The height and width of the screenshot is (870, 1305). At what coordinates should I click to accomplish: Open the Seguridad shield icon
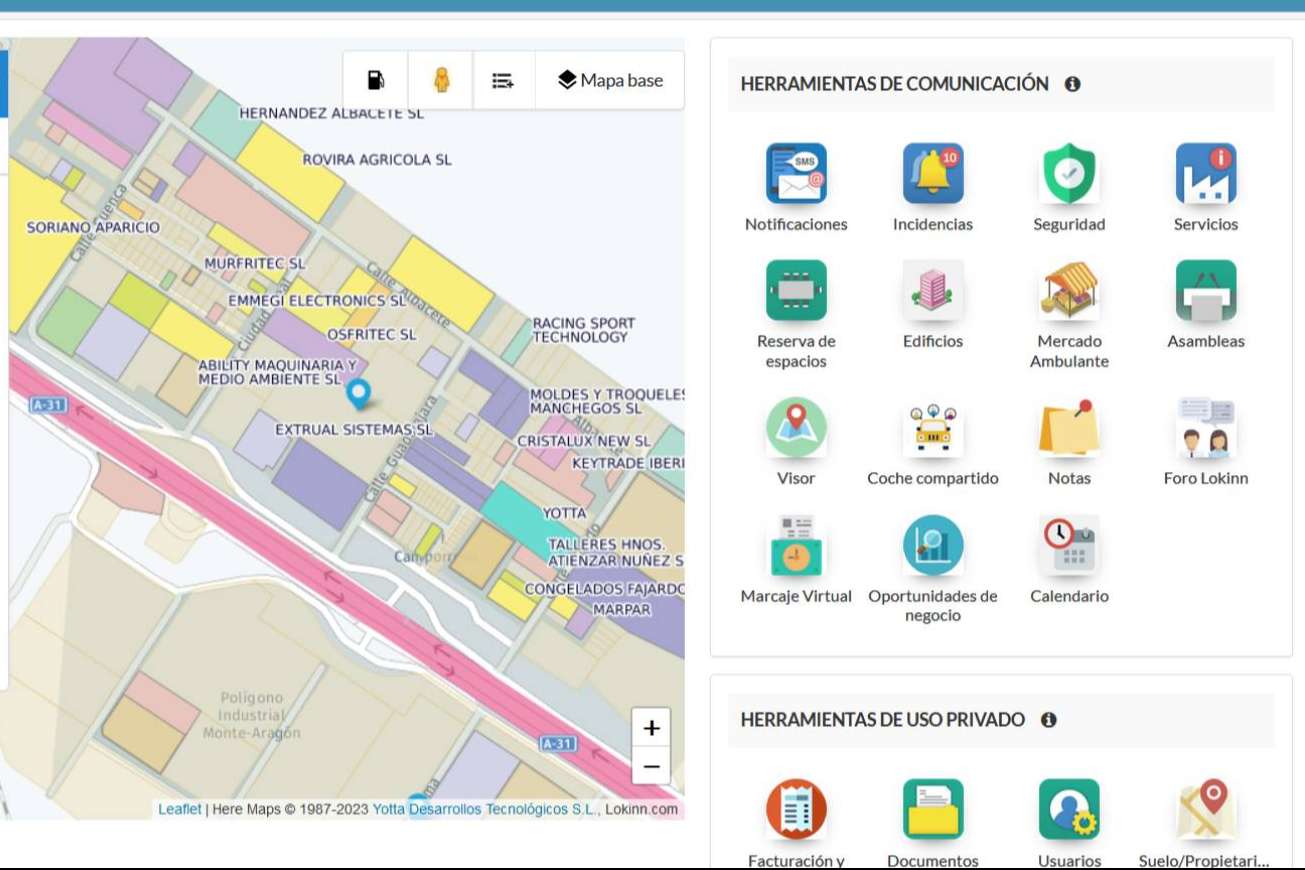click(x=1069, y=174)
